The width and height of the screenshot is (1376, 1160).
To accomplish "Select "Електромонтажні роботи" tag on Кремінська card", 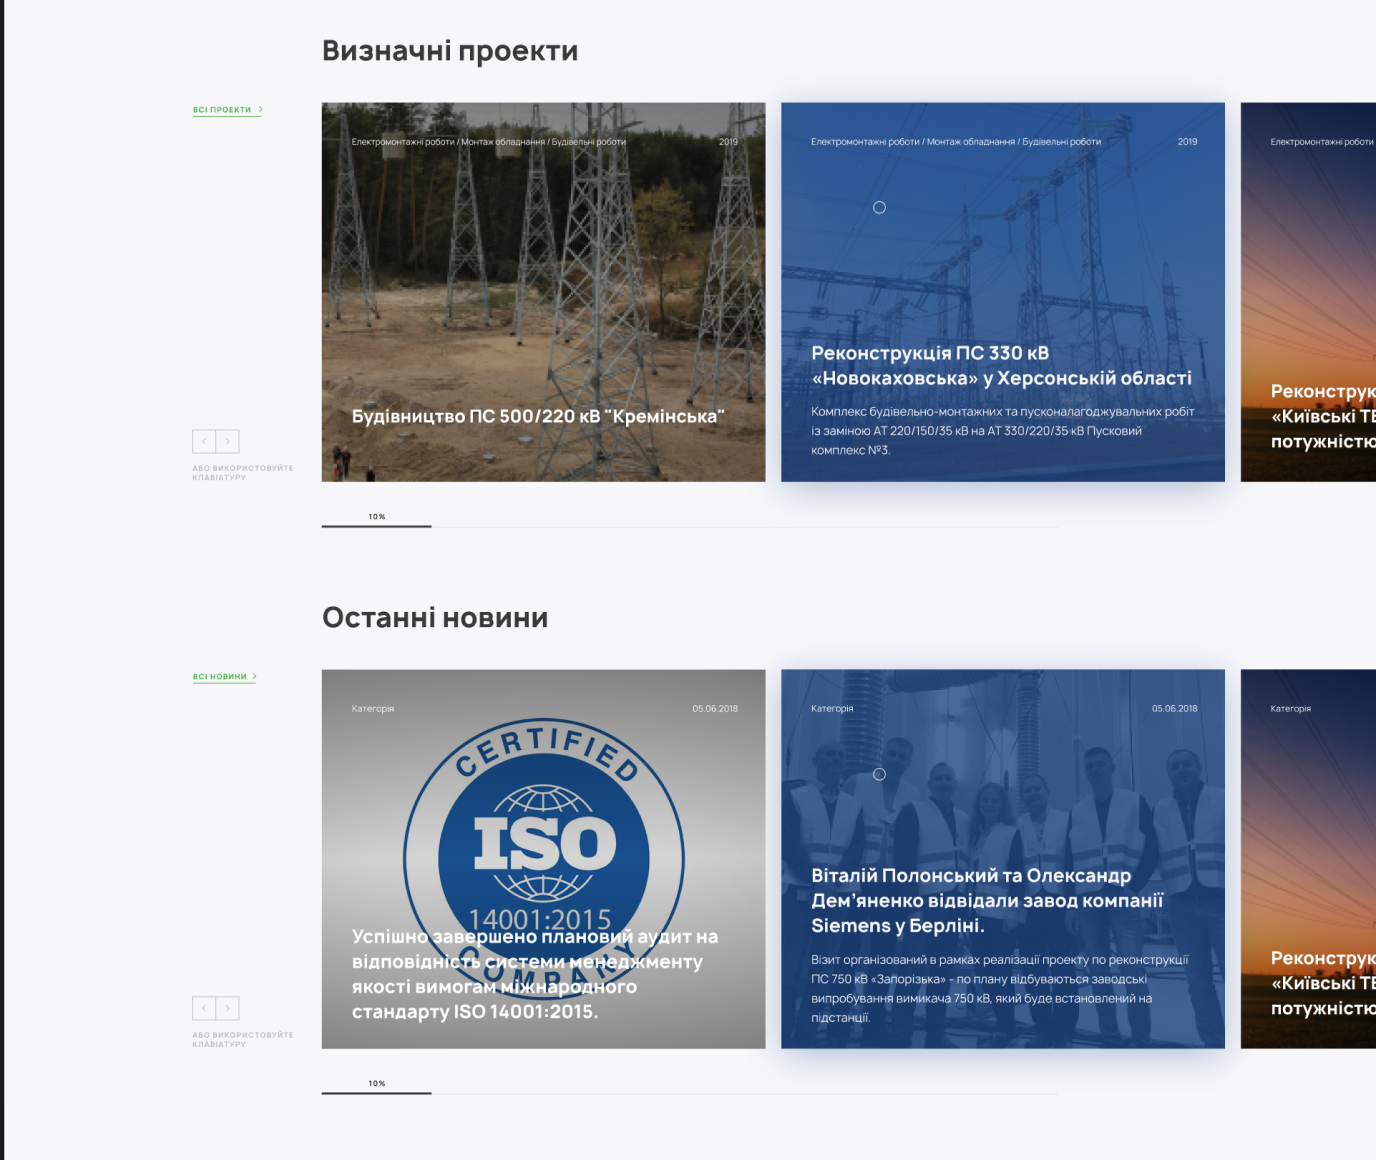I will pyautogui.click(x=403, y=142).
